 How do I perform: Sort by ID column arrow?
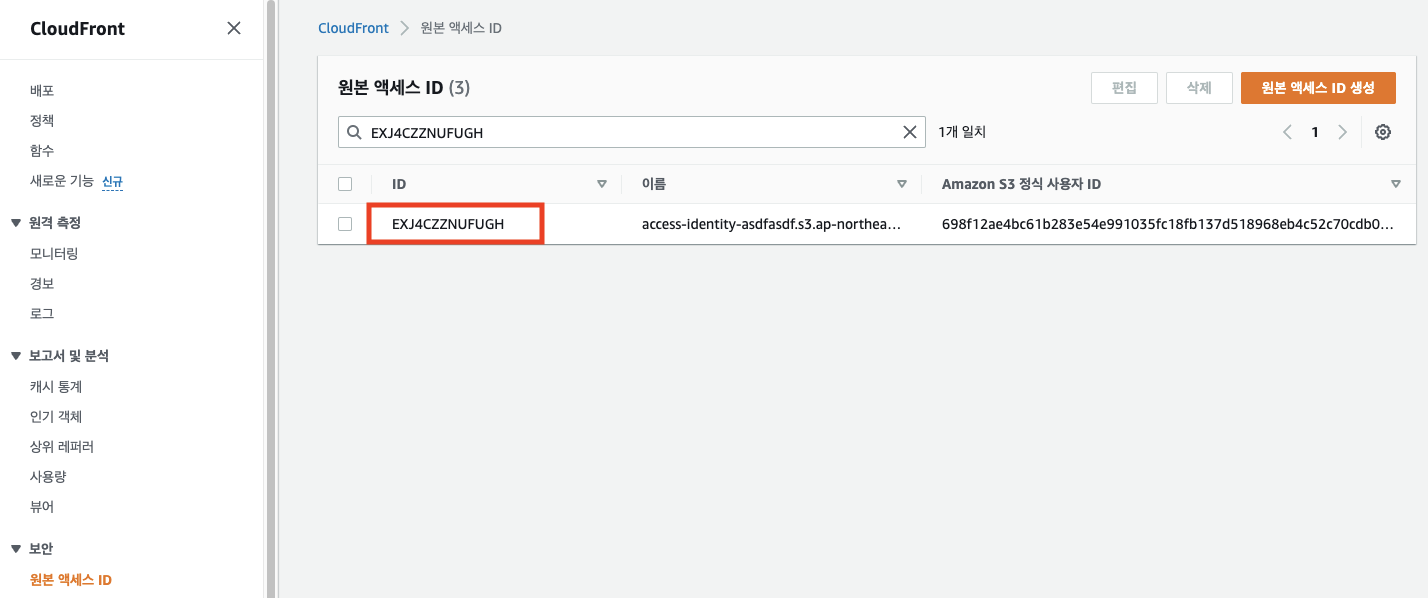[x=602, y=184]
